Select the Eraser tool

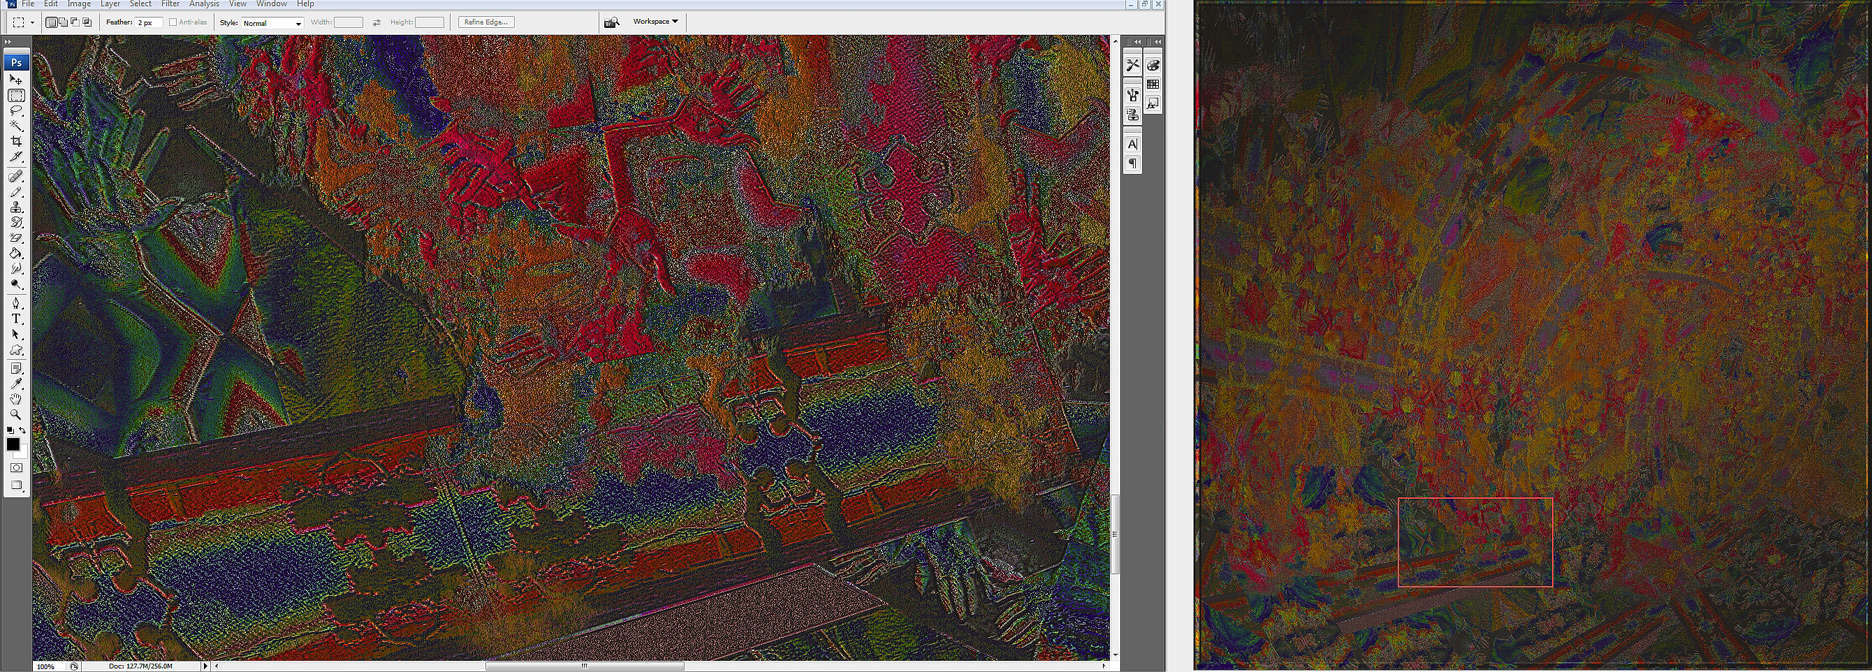tap(16, 238)
